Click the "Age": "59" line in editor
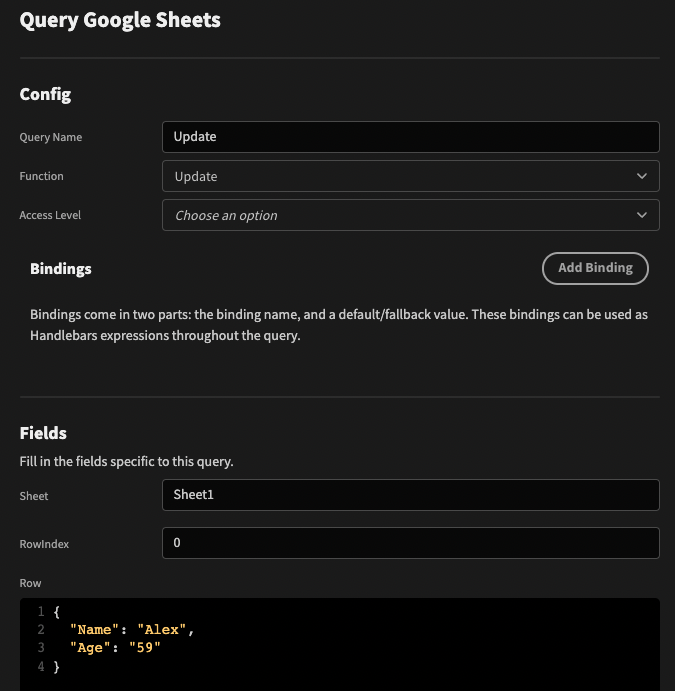 point(115,648)
